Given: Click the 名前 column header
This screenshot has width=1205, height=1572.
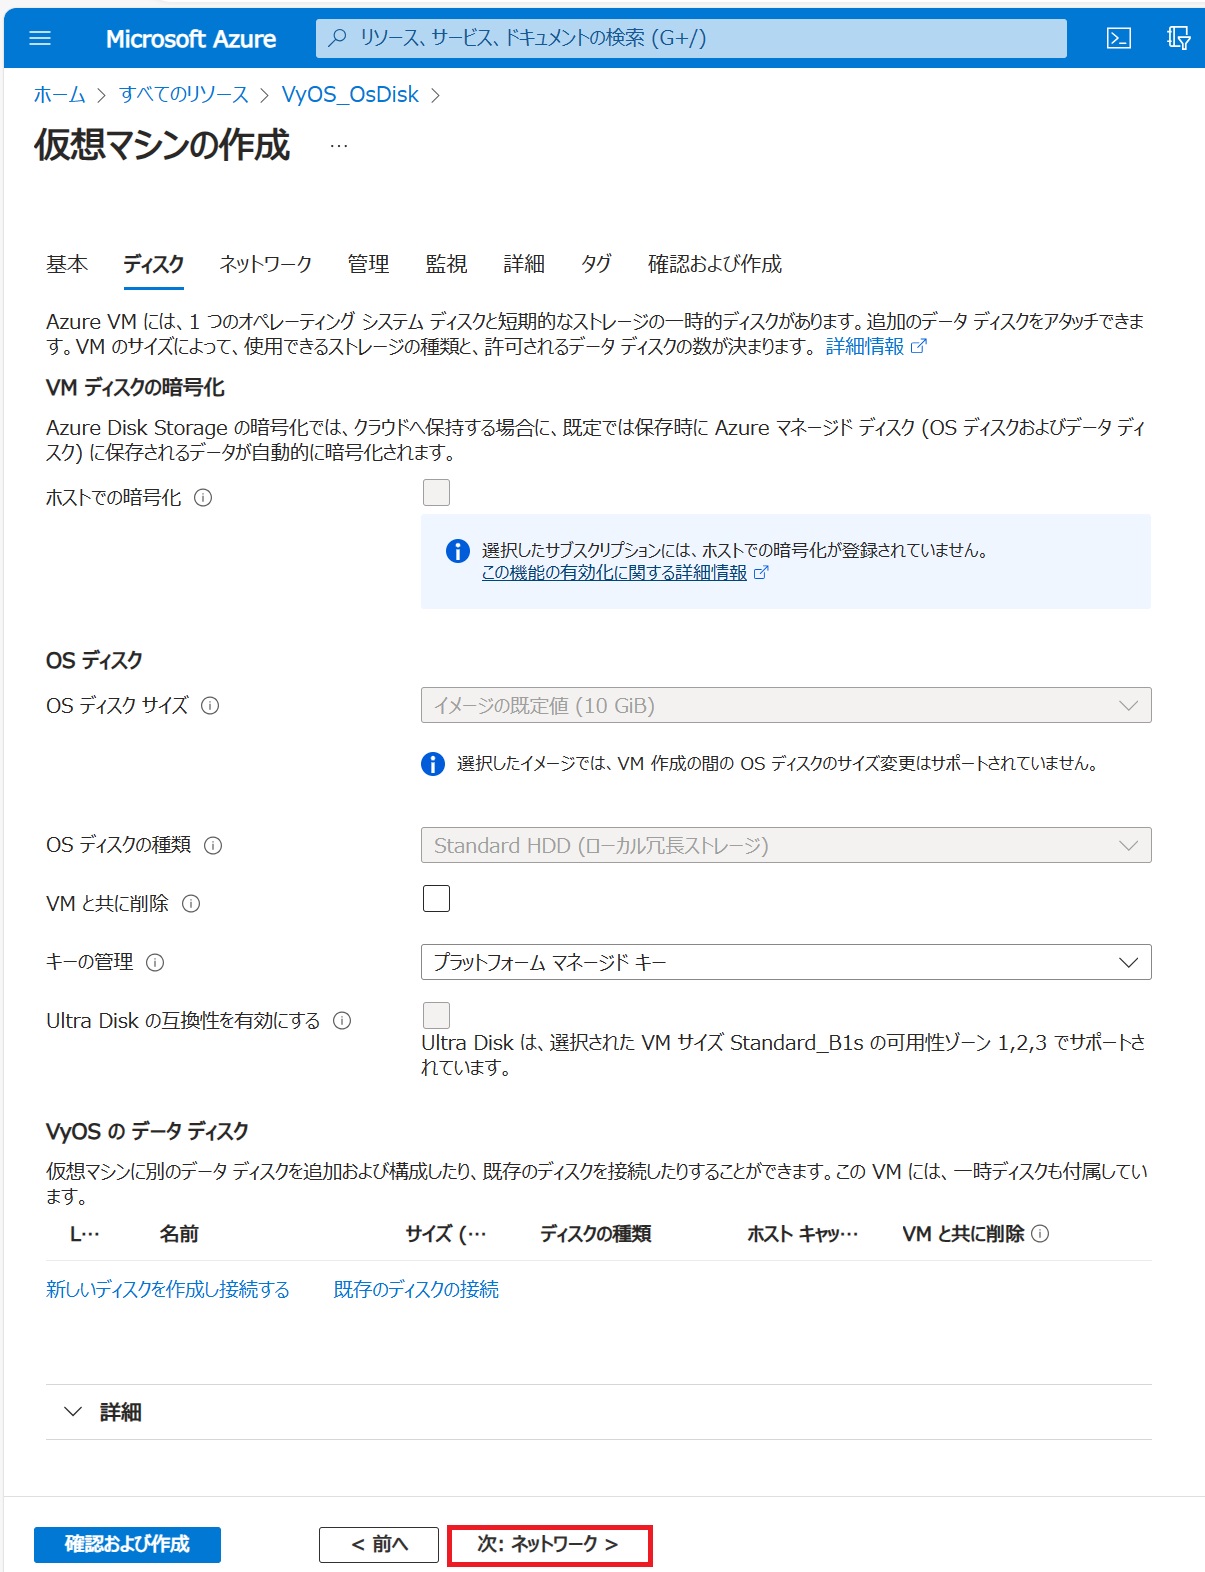Looking at the screenshot, I should coord(179,1234).
